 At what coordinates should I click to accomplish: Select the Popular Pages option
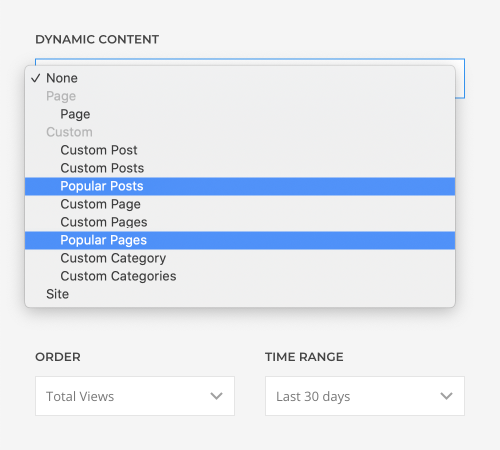point(240,240)
